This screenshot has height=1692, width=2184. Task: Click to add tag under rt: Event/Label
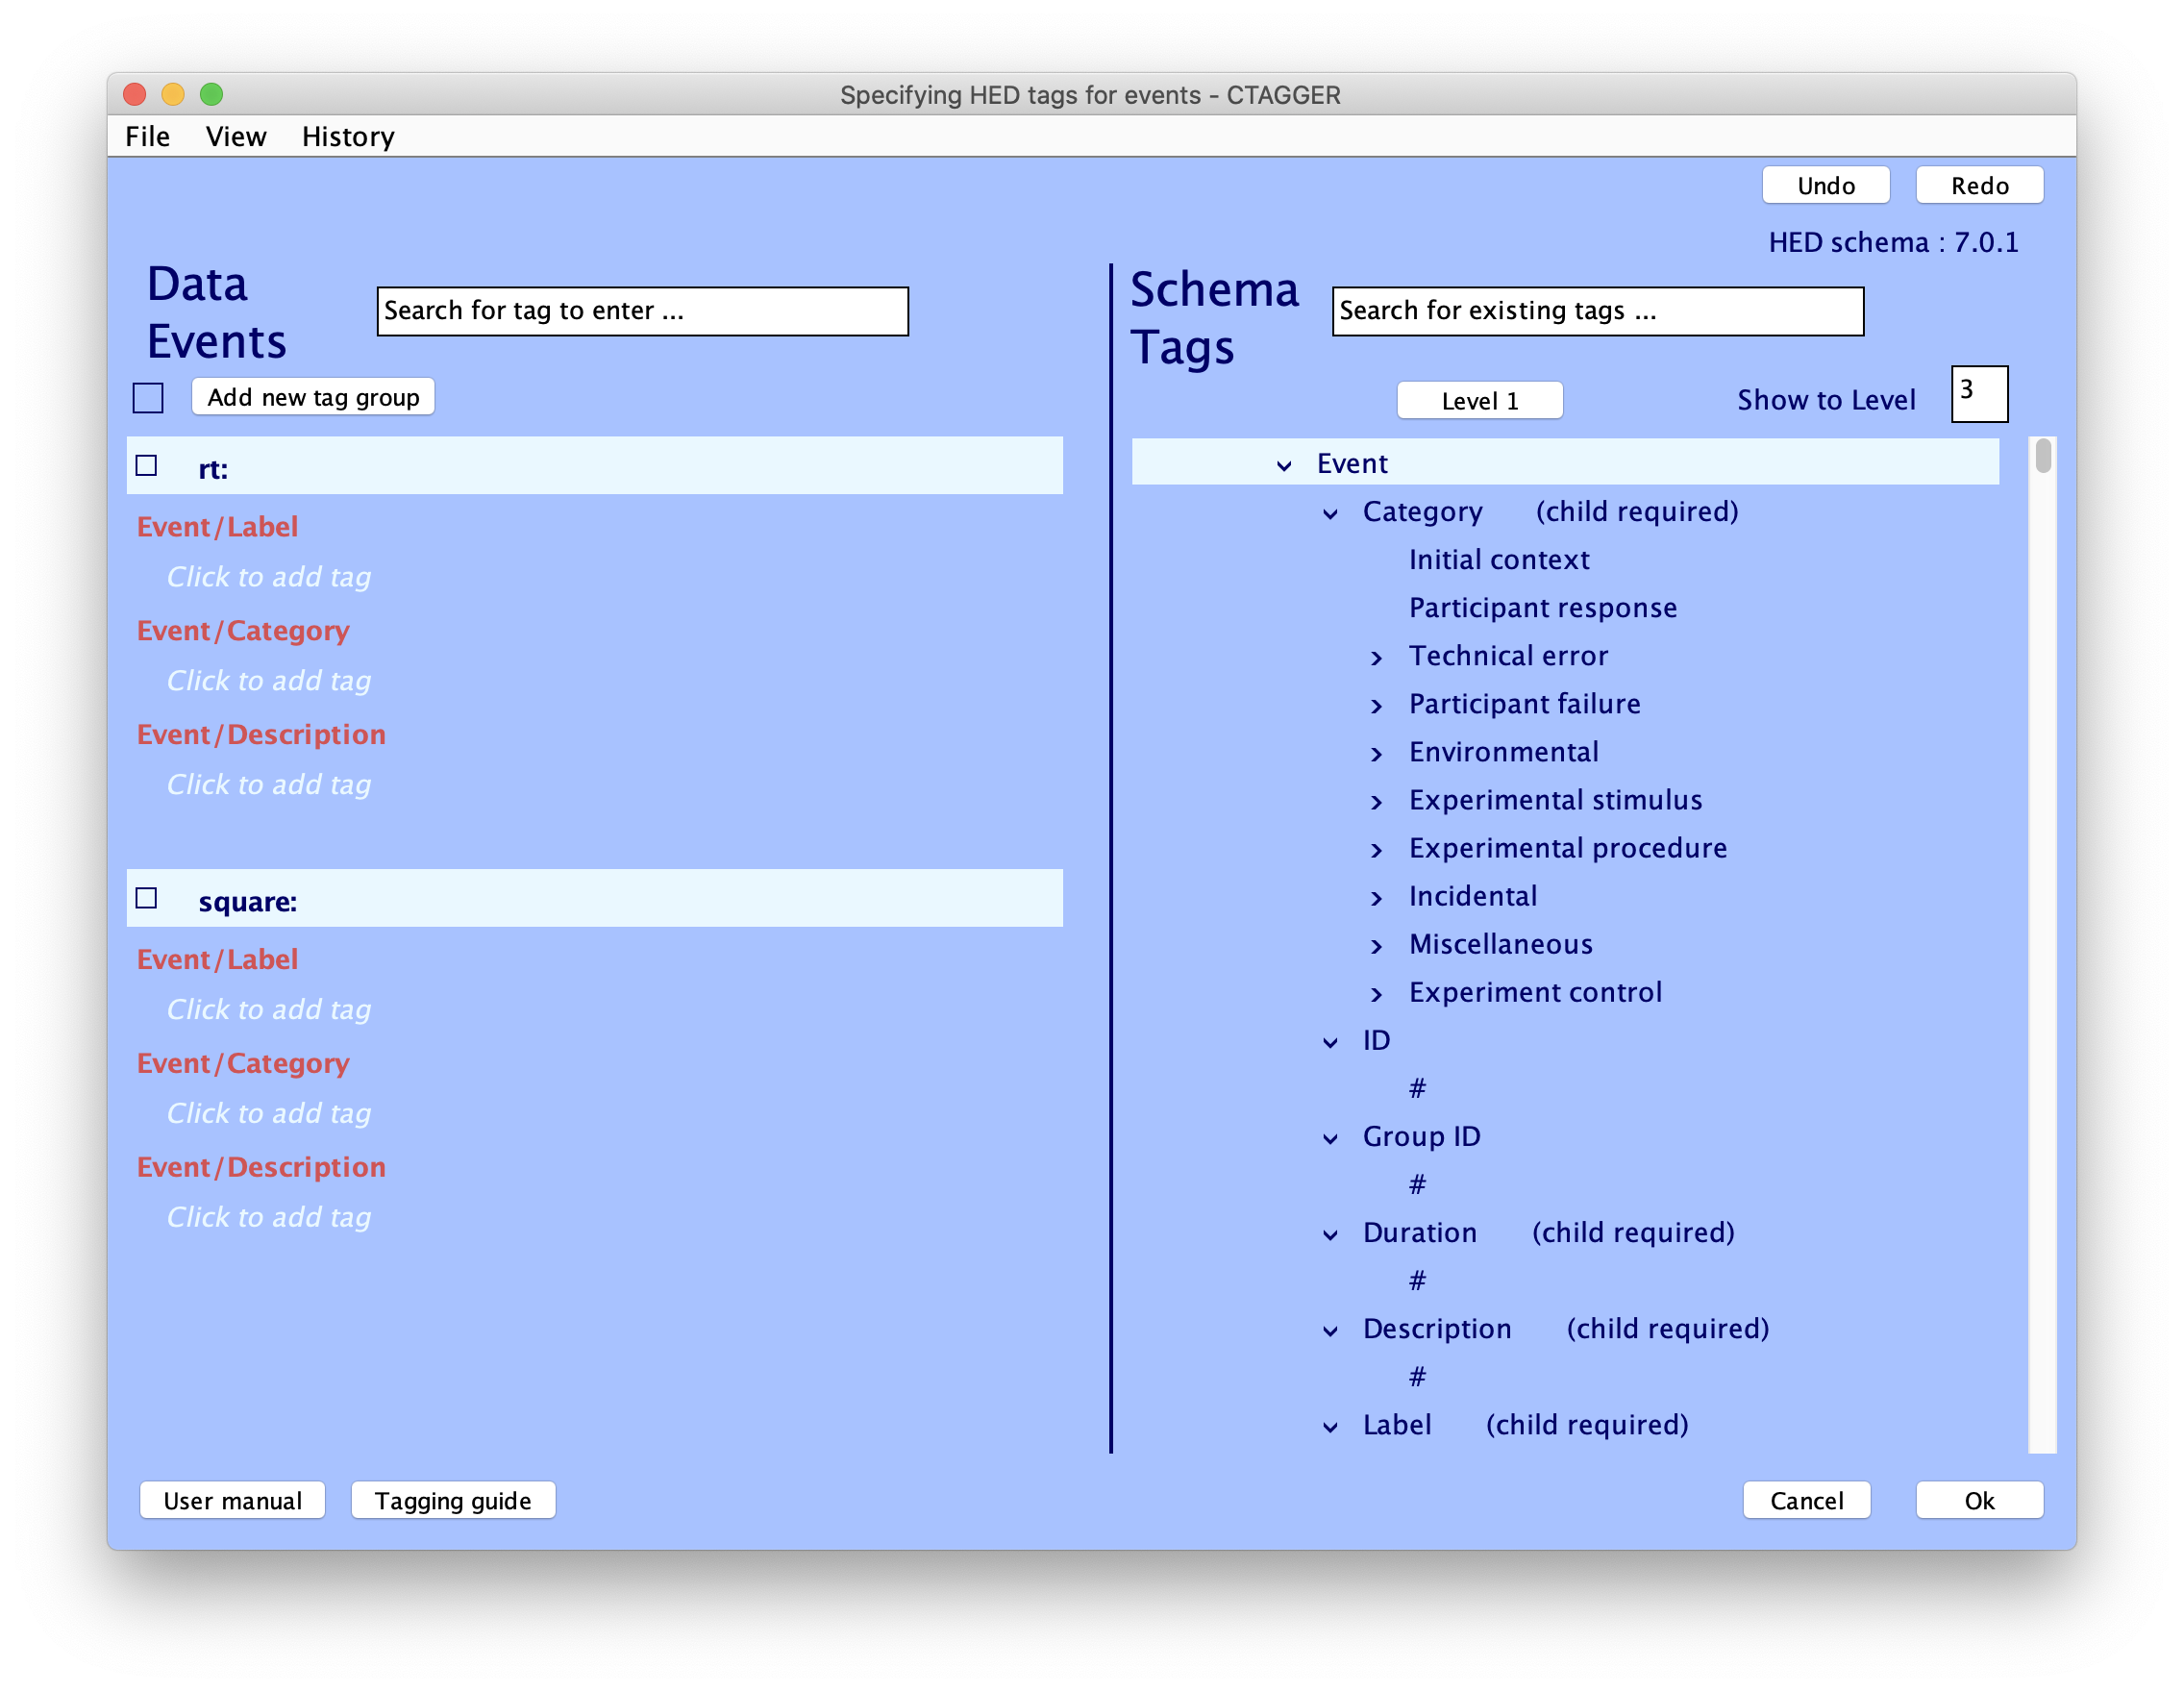(x=269, y=577)
